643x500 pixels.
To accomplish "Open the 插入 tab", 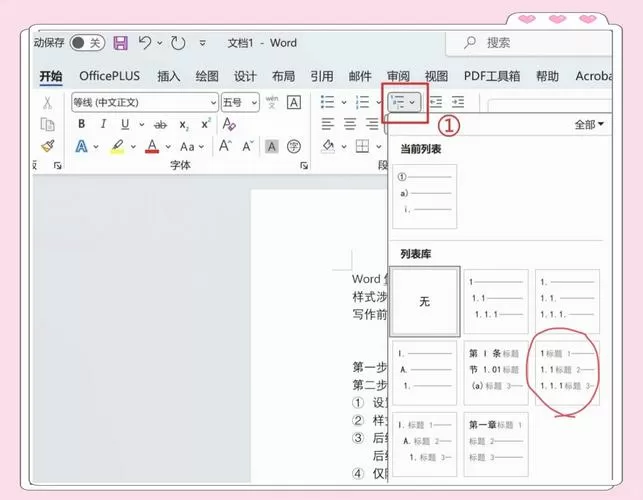I will (x=169, y=76).
